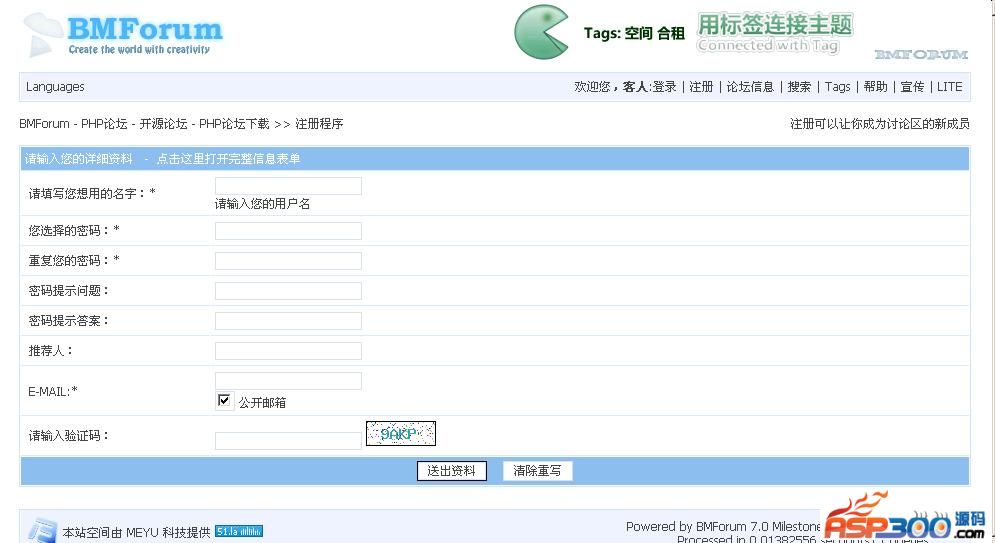The height and width of the screenshot is (543, 995).
Task: Click the 本站空间由 MEYU 科技提供 text
Action: [136, 532]
